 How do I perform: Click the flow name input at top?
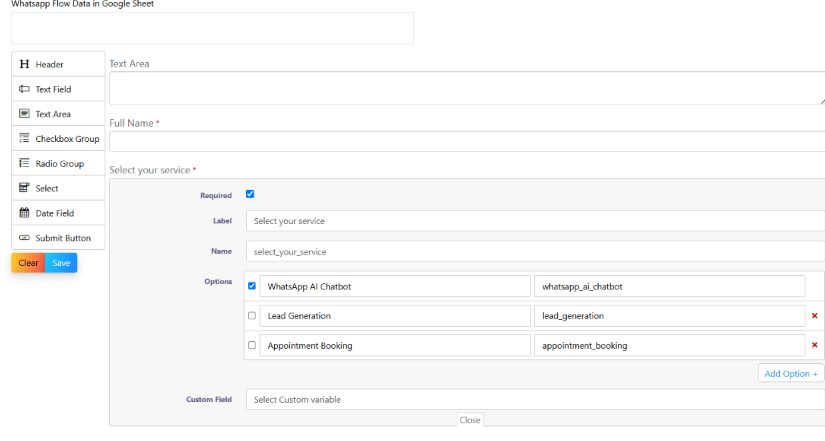[213, 28]
